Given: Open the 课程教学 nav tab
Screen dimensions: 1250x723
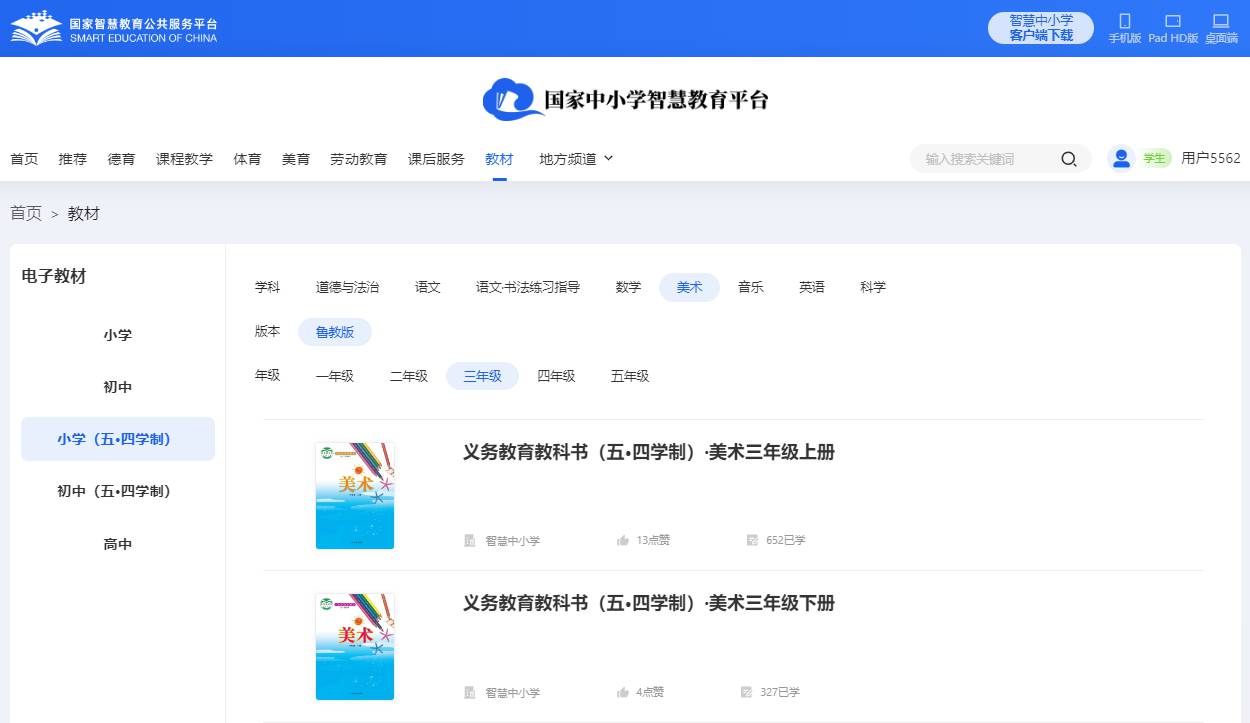Looking at the screenshot, I should point(185,159).
